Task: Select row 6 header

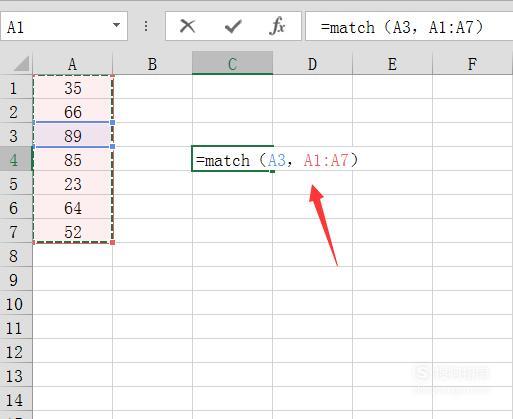Action: 16,208
